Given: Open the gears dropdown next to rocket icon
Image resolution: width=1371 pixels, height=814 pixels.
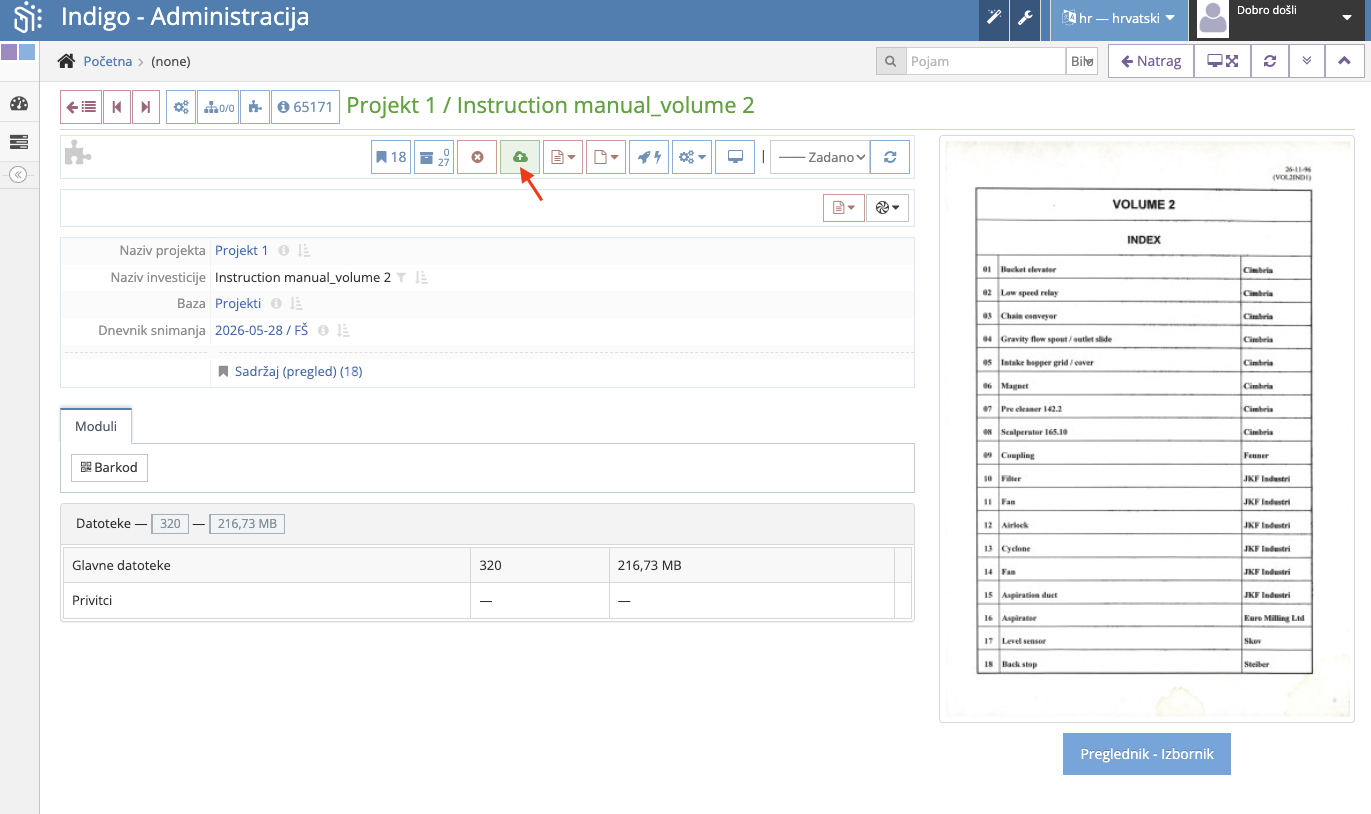Looking at the screenshot, I should click(x=692, y=157).
